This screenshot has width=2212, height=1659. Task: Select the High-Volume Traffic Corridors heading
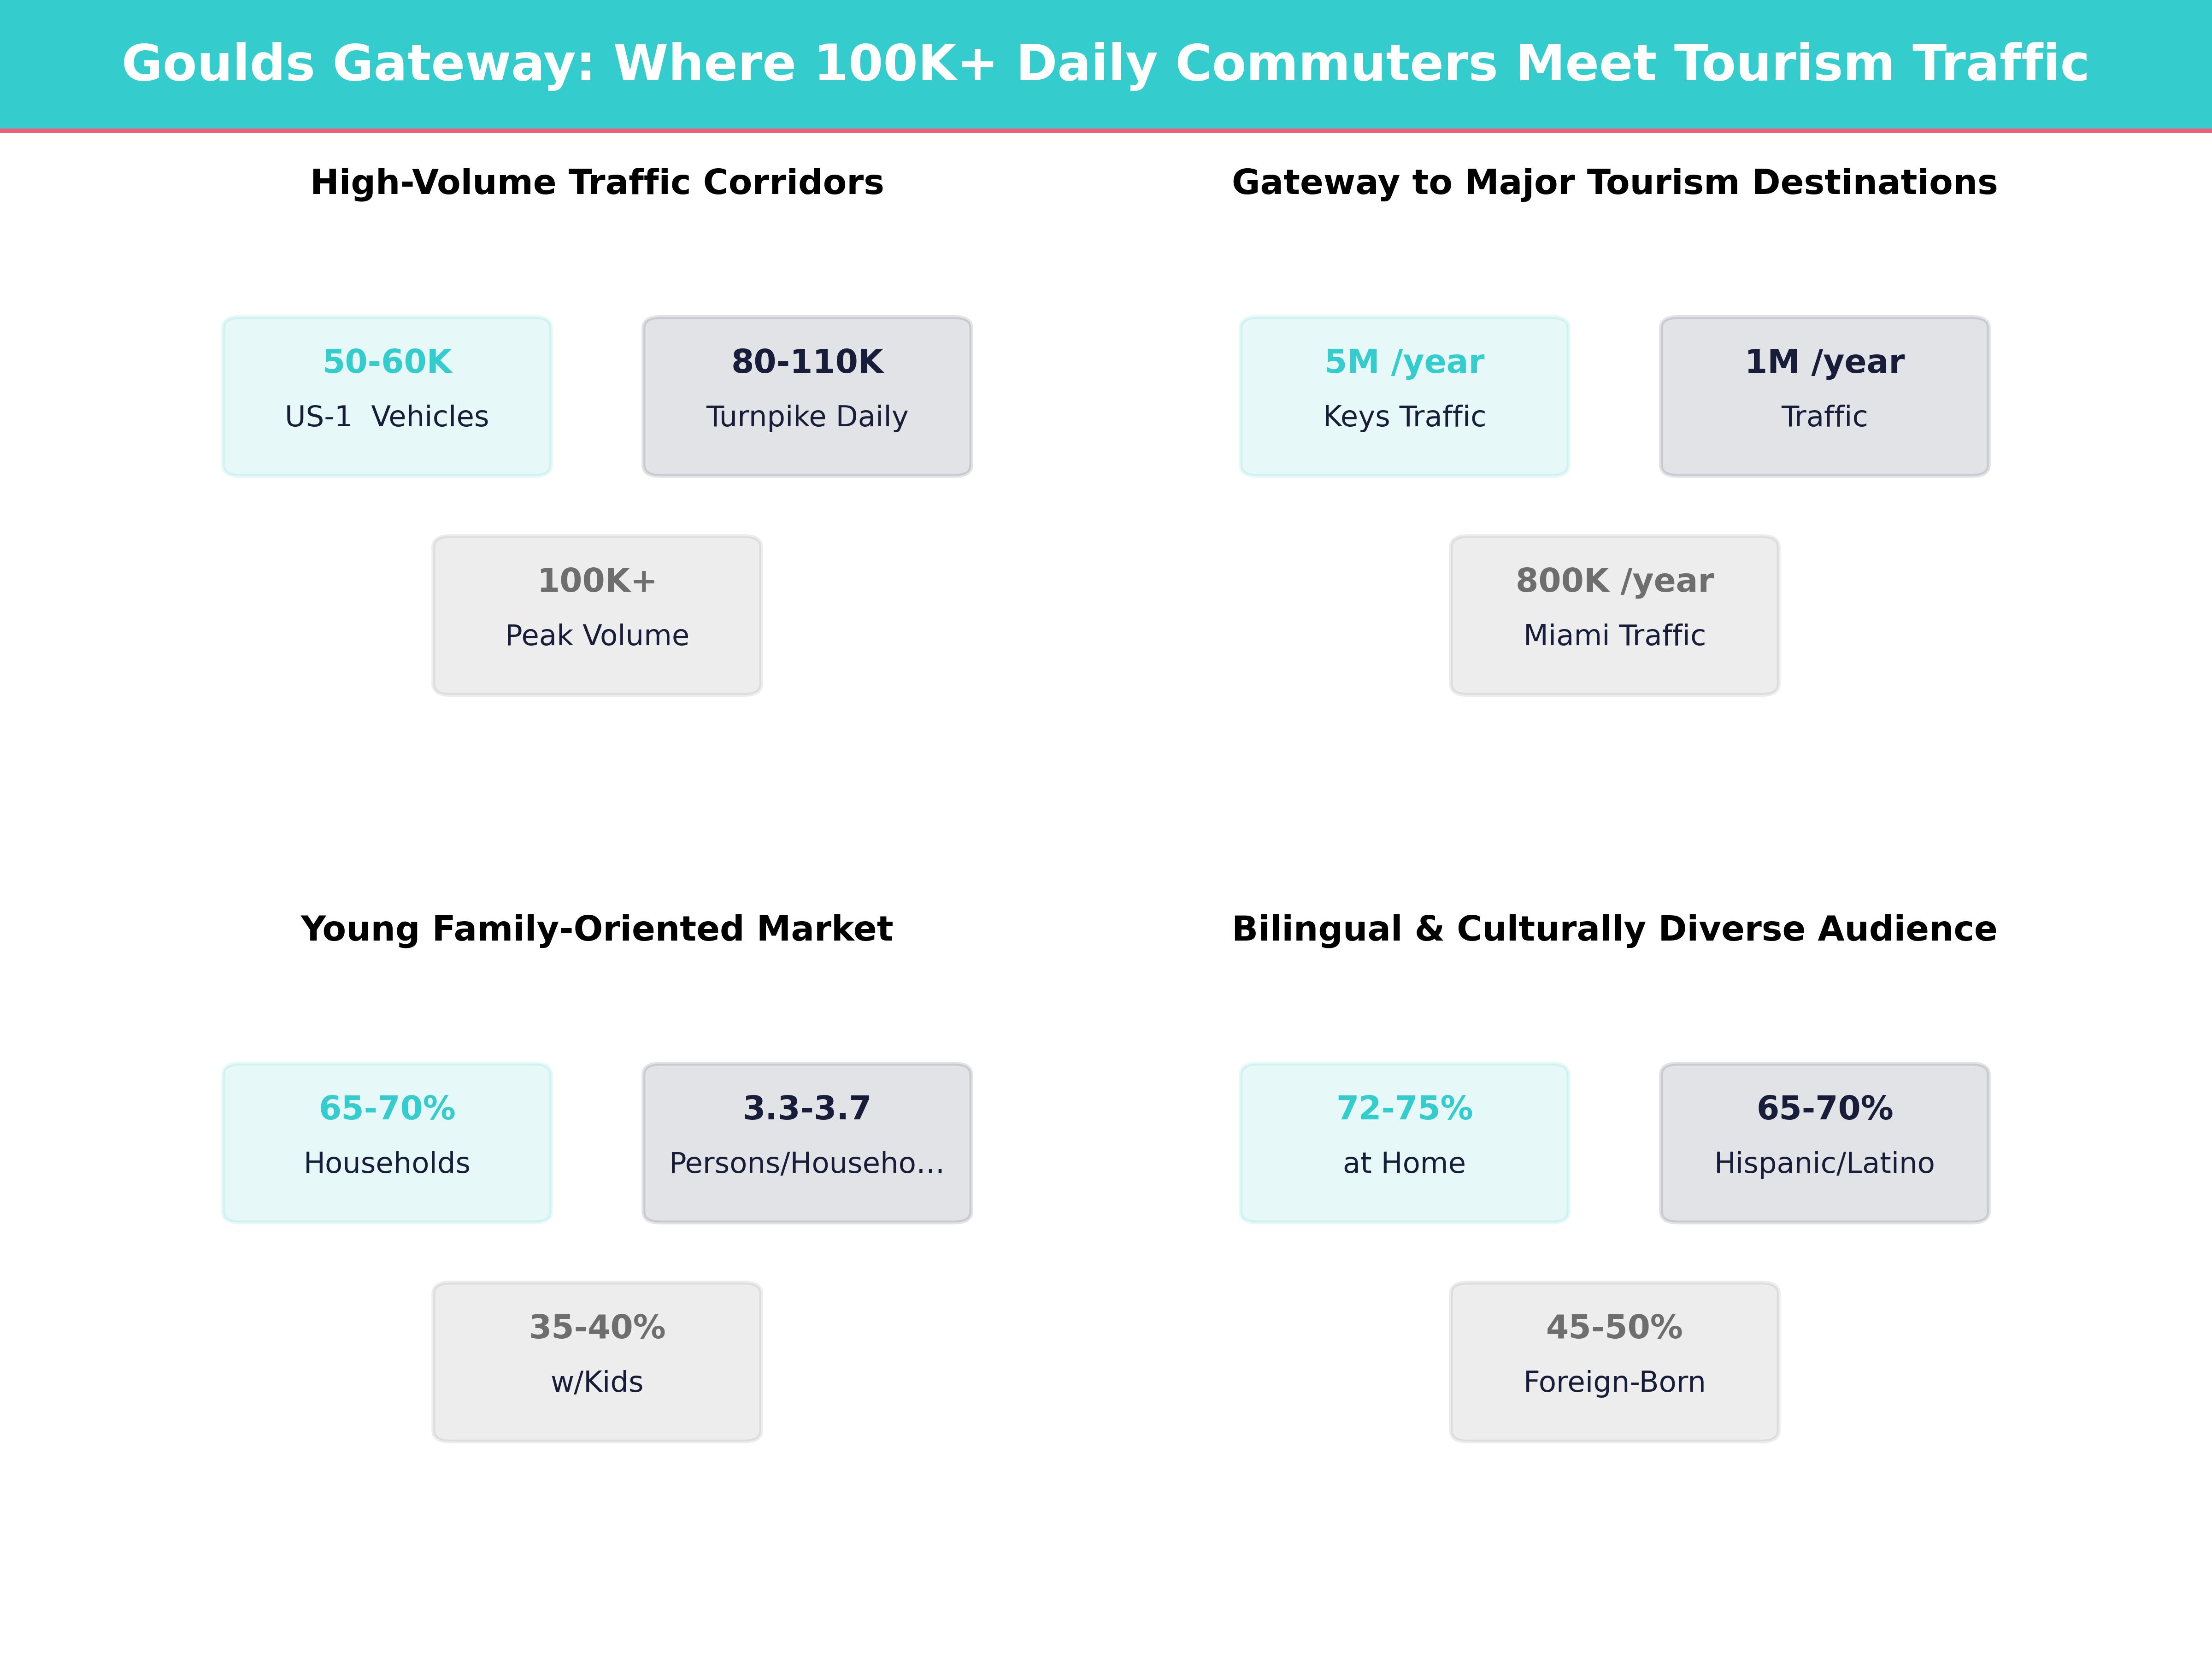(x=597, y=183)
